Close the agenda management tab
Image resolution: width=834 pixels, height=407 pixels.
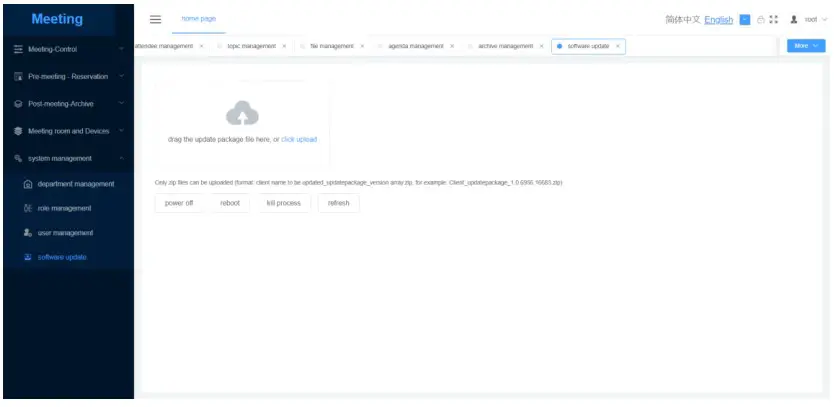click(x=452, y=46)
